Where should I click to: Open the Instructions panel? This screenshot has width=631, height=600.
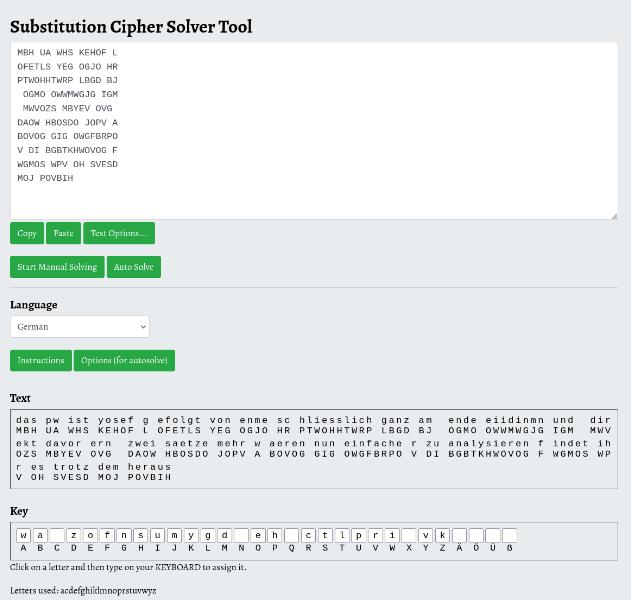(x=41, y=360)
